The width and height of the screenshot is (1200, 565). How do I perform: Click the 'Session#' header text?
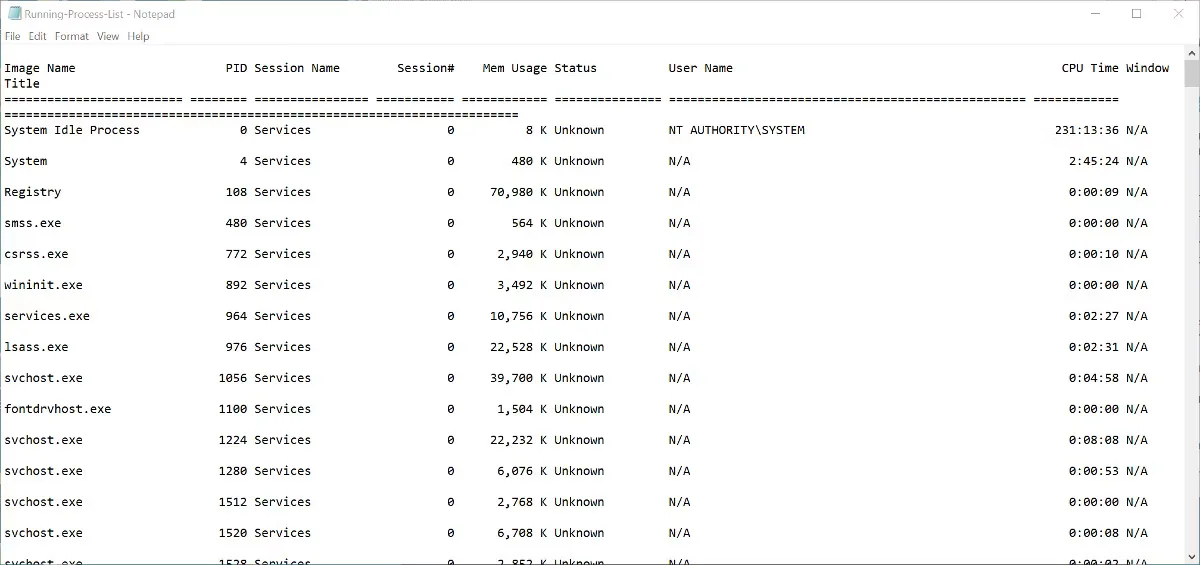(x=426, y=68)
